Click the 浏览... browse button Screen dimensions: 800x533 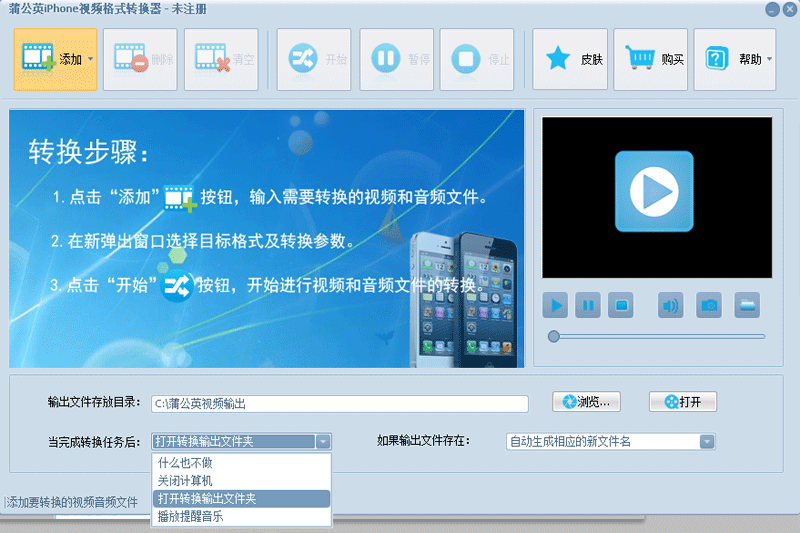[x=586, y=402]
